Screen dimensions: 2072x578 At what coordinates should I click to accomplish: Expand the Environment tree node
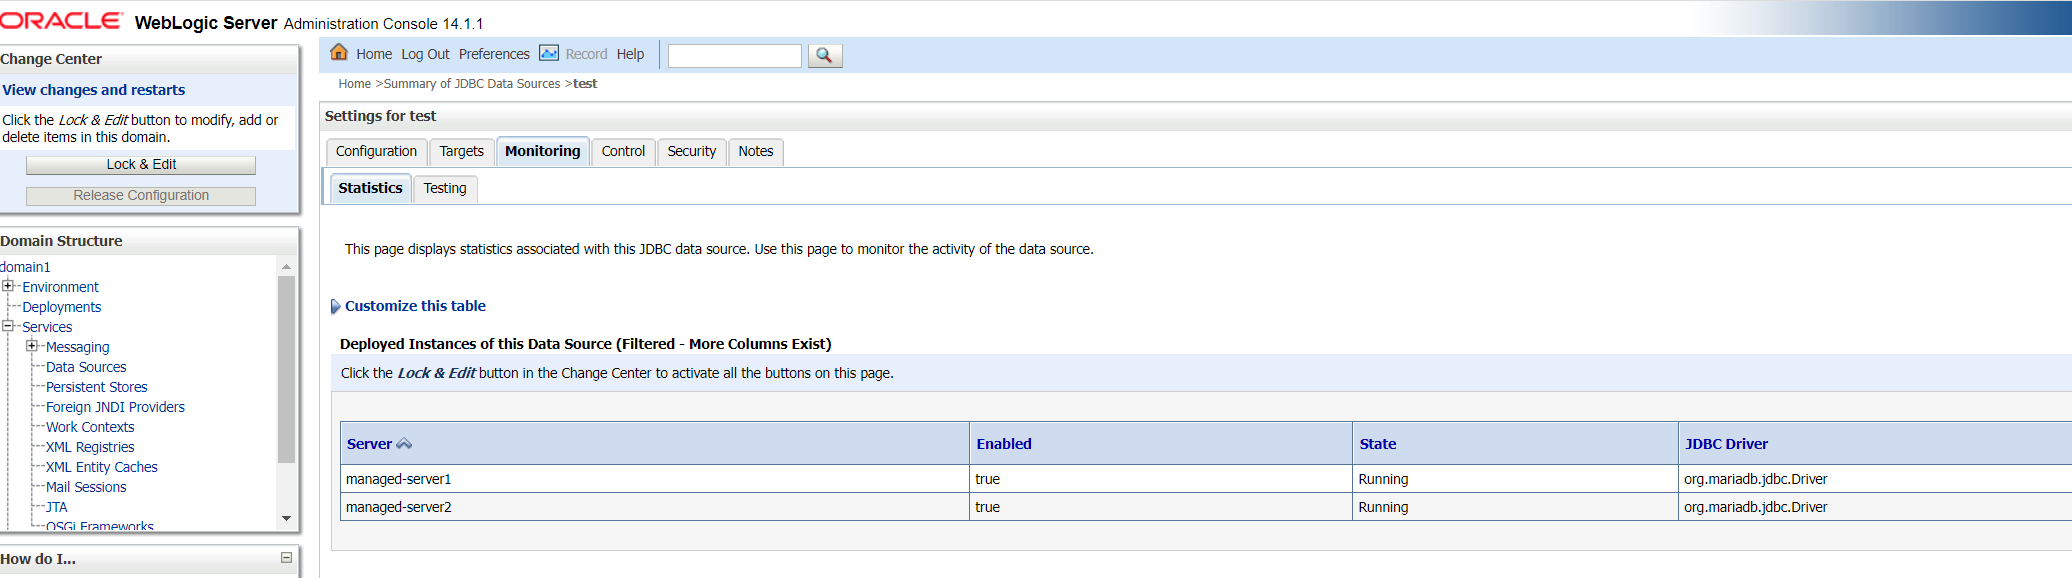8,286
